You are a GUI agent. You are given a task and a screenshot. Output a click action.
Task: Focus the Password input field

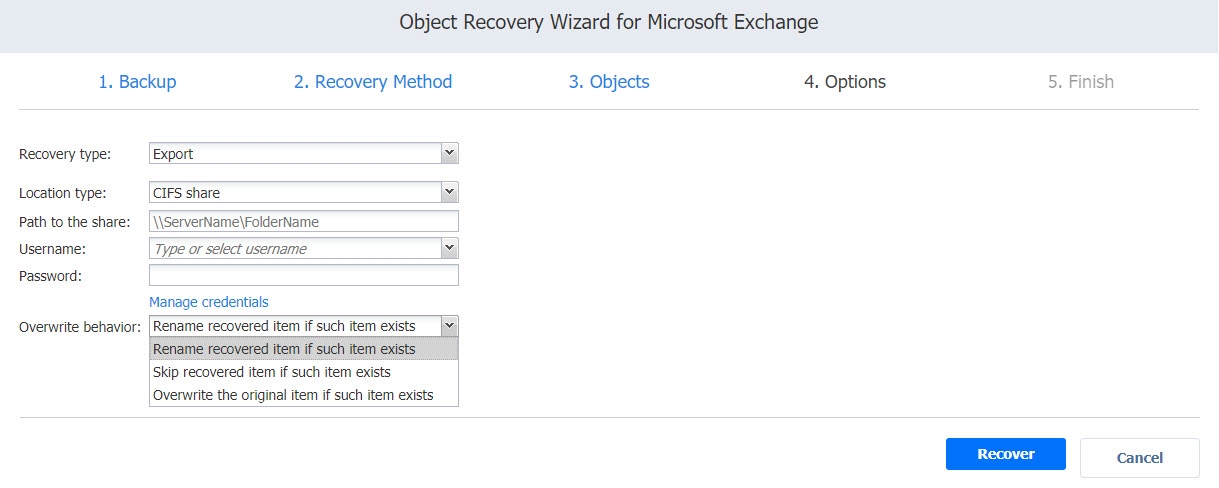[x=303, y=275]
